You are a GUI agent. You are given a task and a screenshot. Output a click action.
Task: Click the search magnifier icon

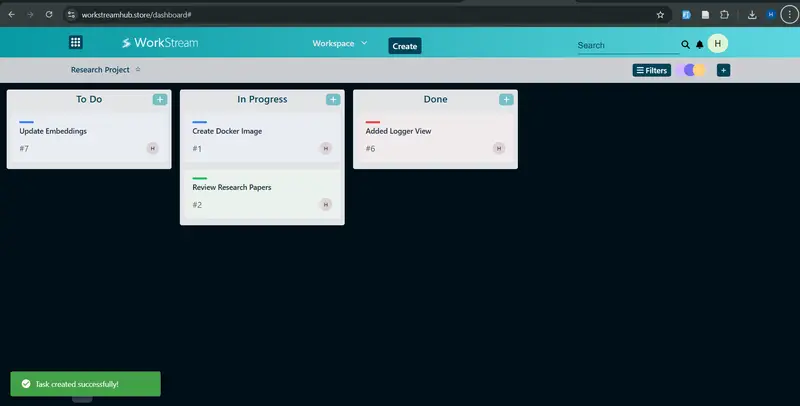pos(685,45)
